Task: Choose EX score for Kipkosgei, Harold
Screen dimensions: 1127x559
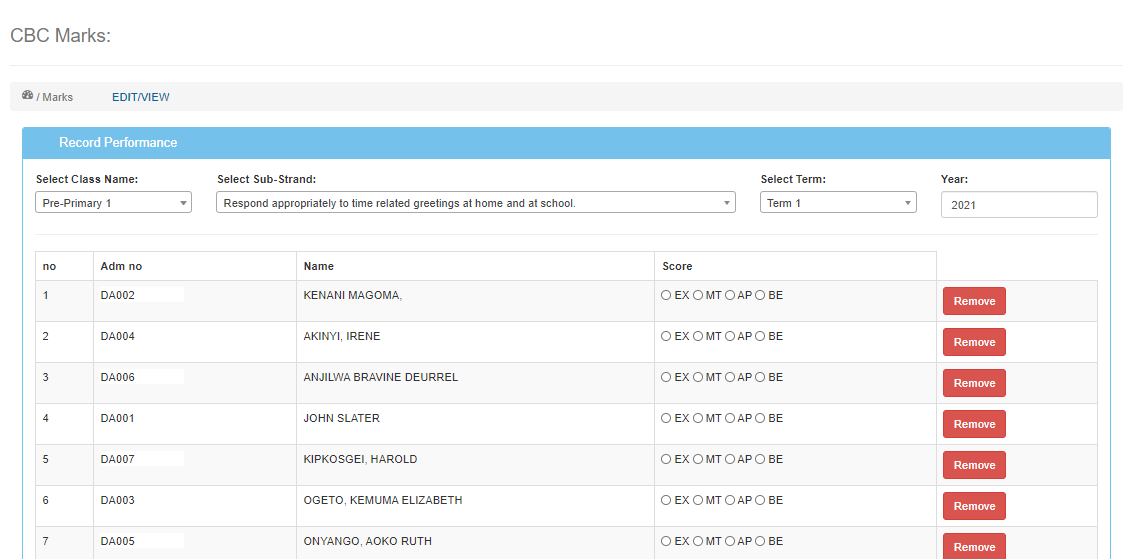Action: [x=666, y=459]
